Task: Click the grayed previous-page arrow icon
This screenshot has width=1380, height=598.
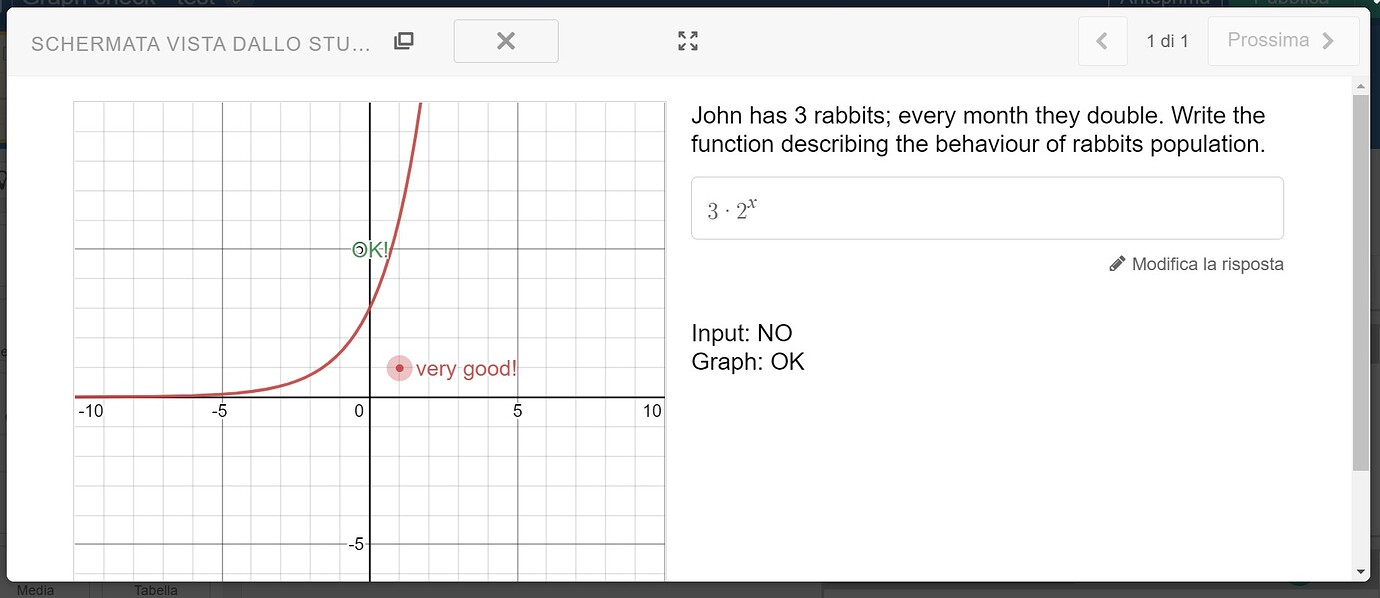Action: 1102,40
